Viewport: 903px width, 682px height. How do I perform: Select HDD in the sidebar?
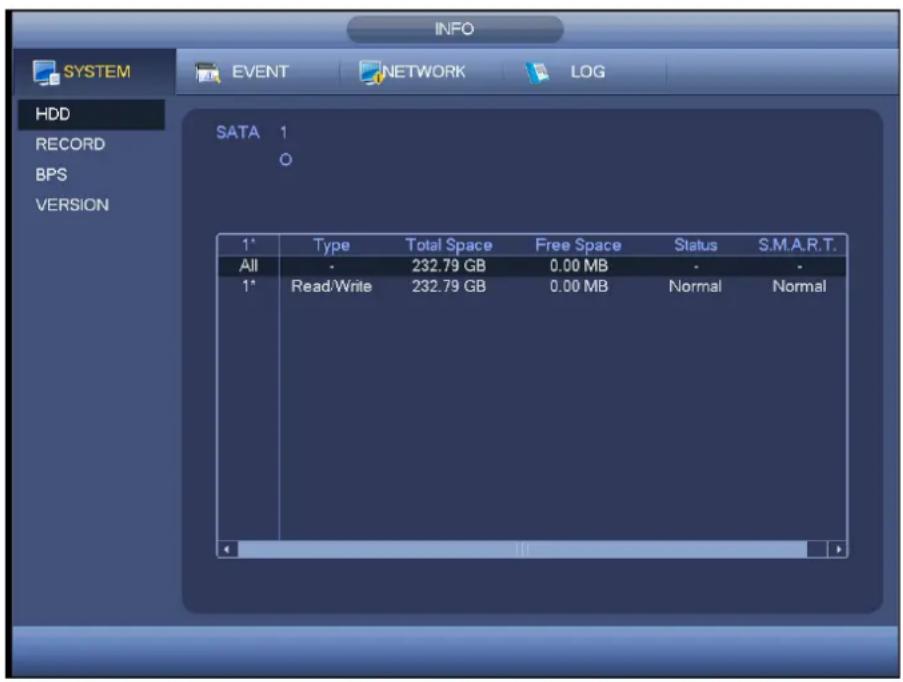click(x=91, y=114)
